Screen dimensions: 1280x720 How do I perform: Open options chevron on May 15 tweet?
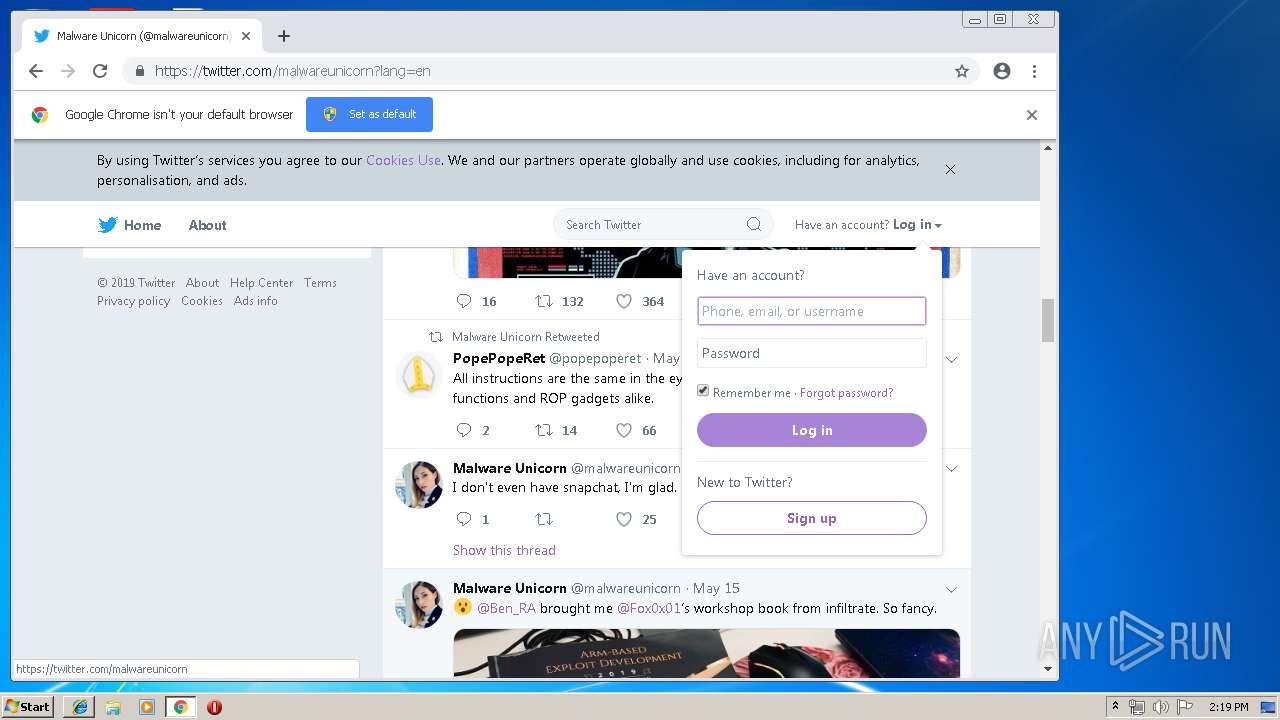(952, 589)
